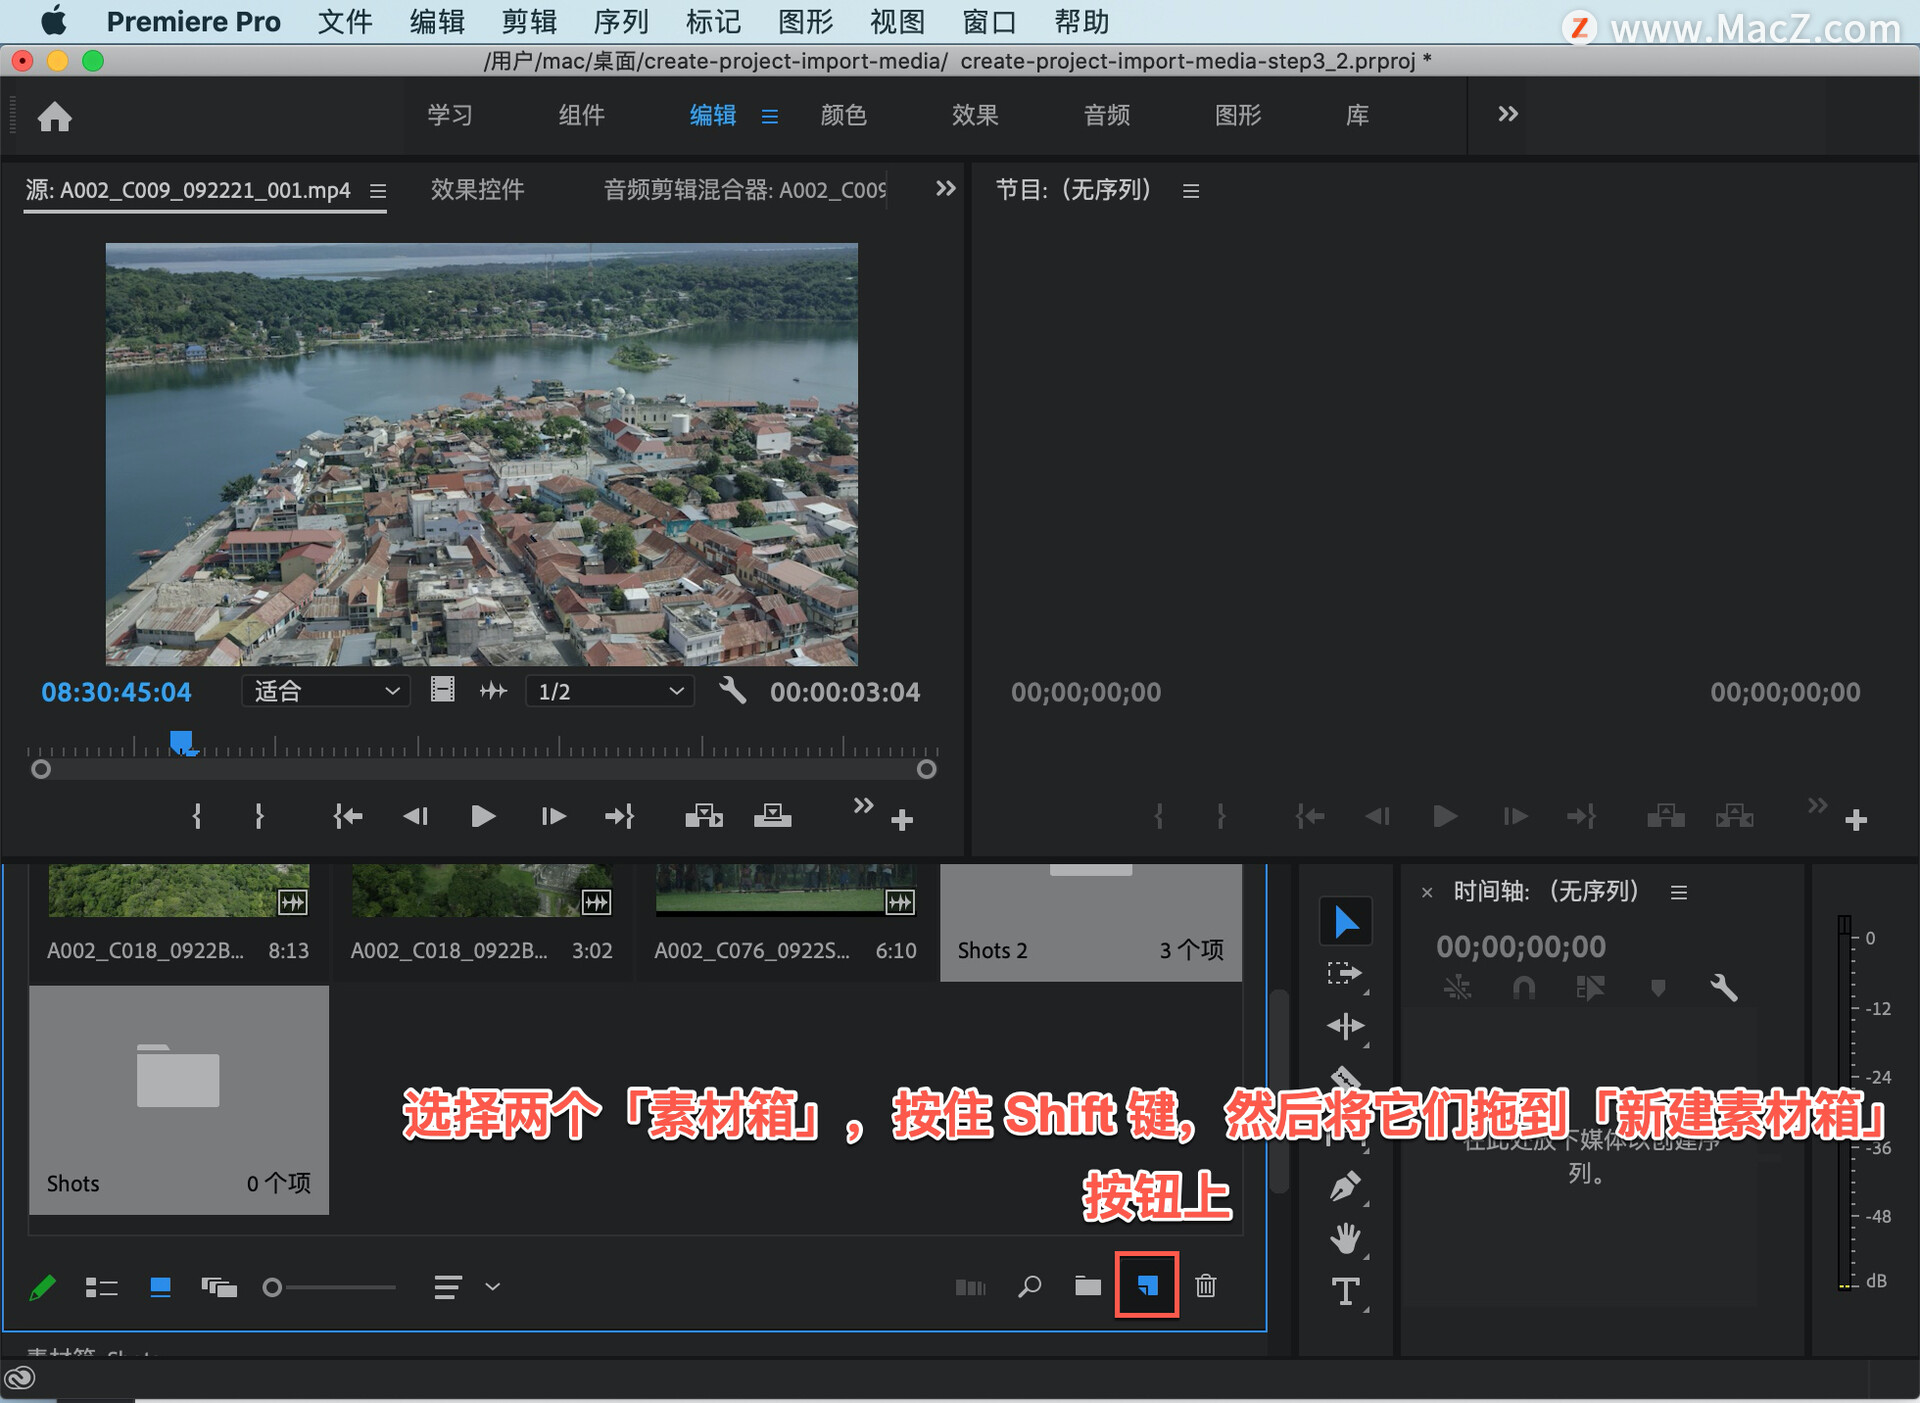Click the New Bin button

click(x=1088, y=1286)
